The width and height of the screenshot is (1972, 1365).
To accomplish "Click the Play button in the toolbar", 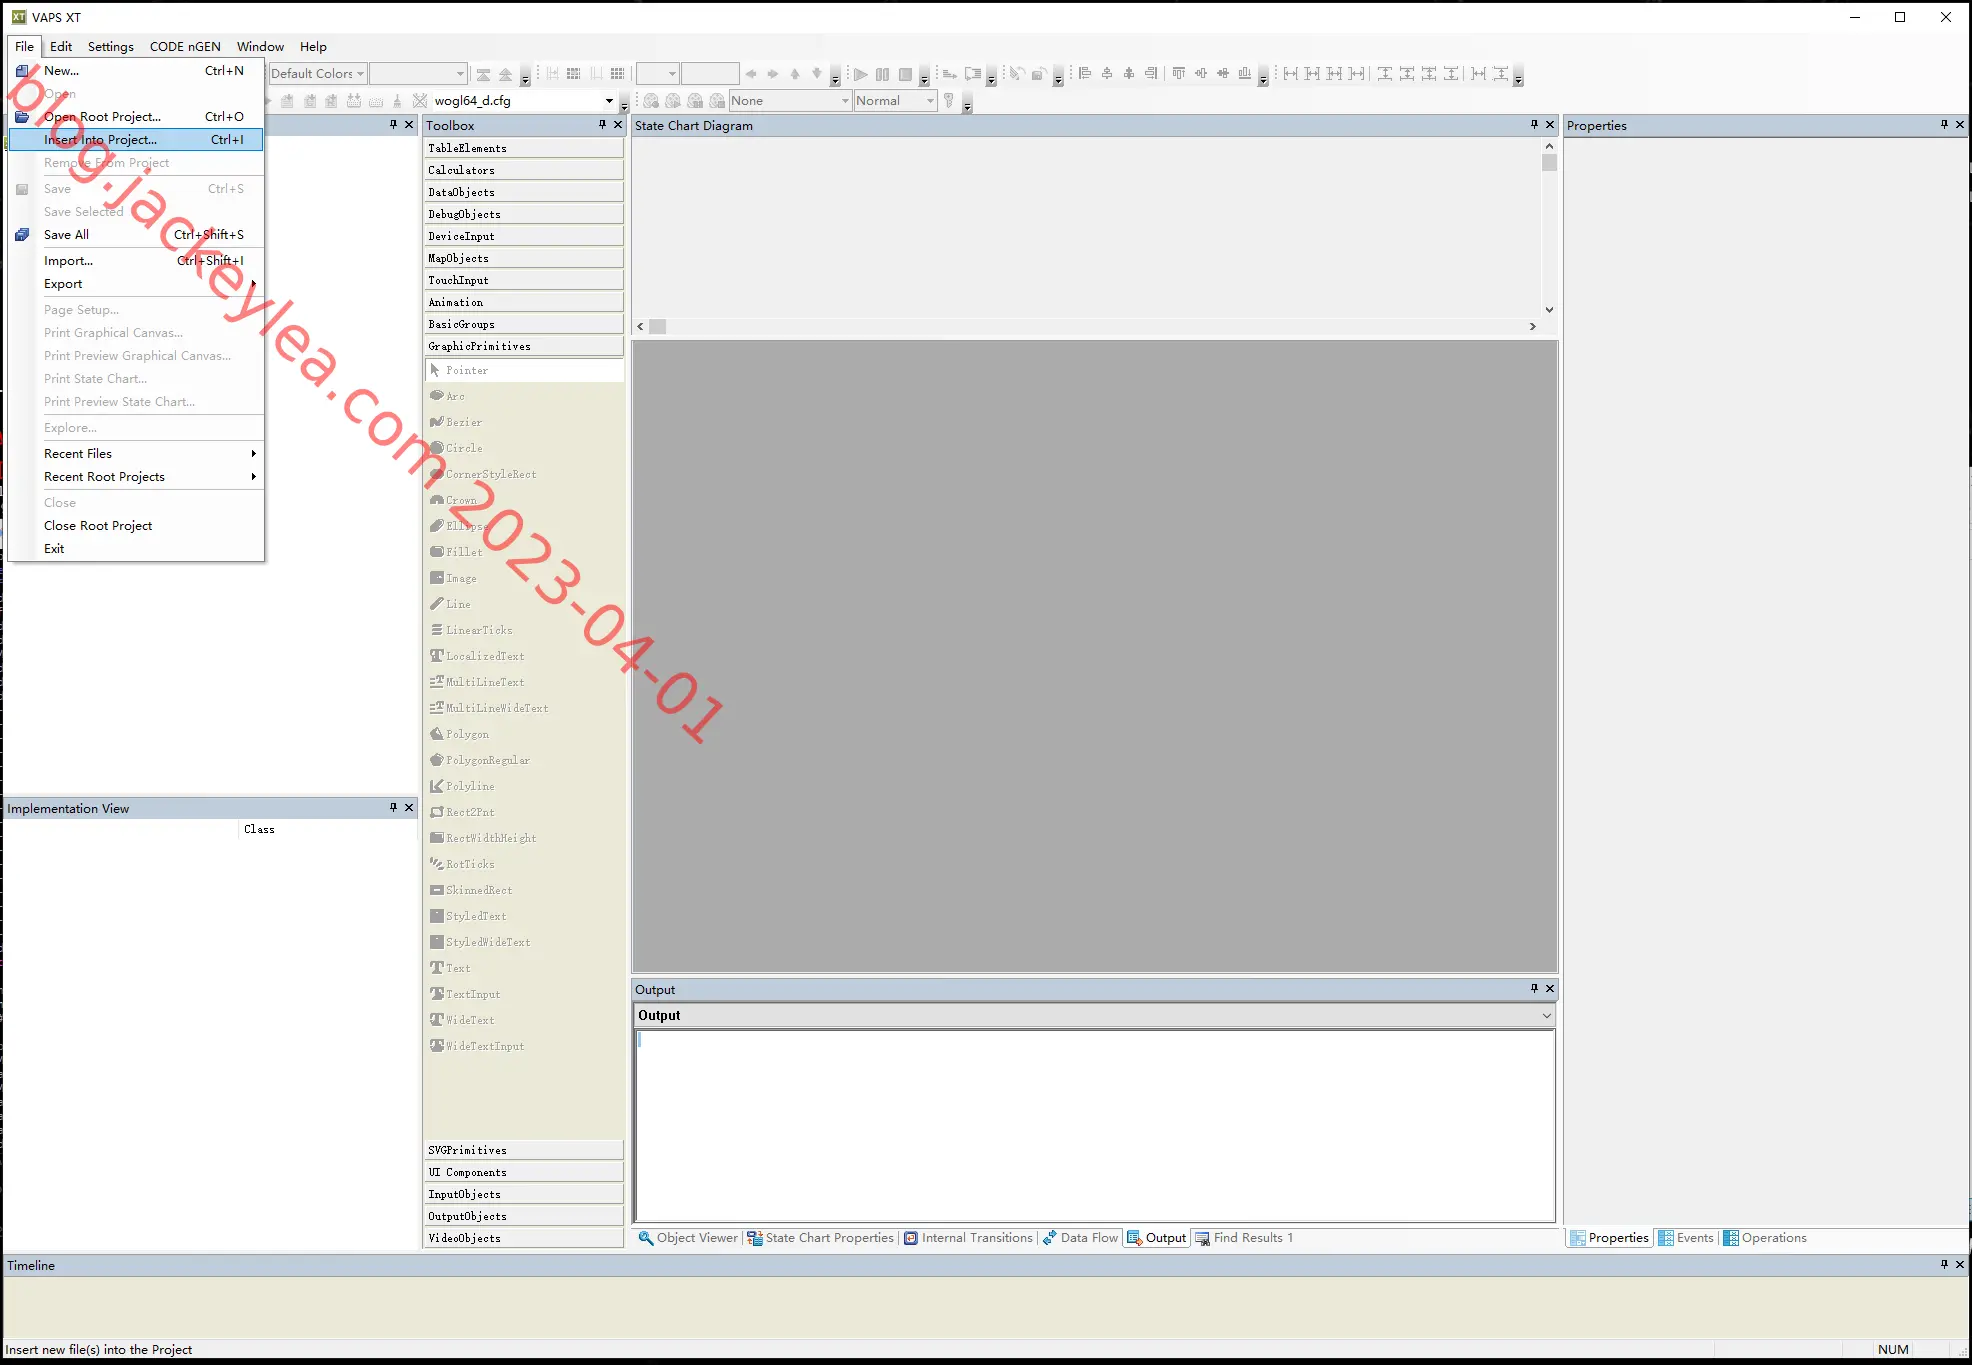I will coord(860,74).
